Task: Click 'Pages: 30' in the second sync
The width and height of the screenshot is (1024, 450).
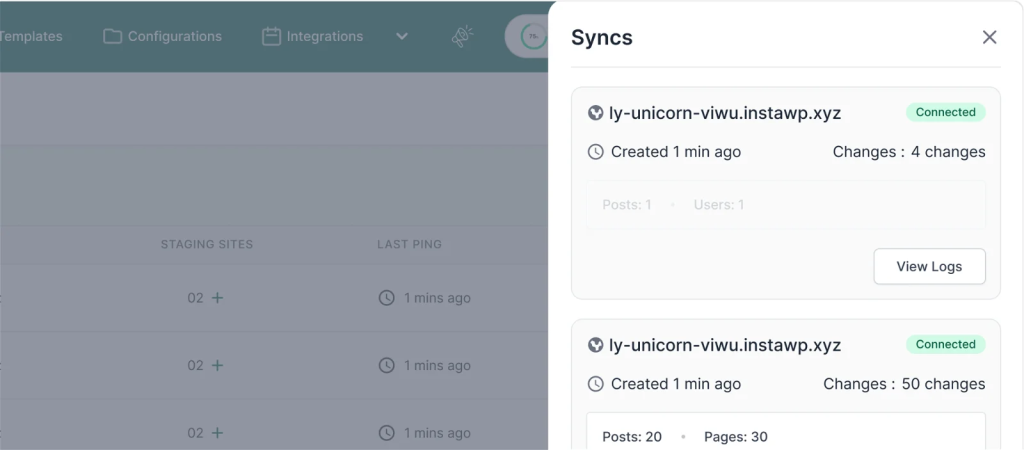Action: click(736, 437)
